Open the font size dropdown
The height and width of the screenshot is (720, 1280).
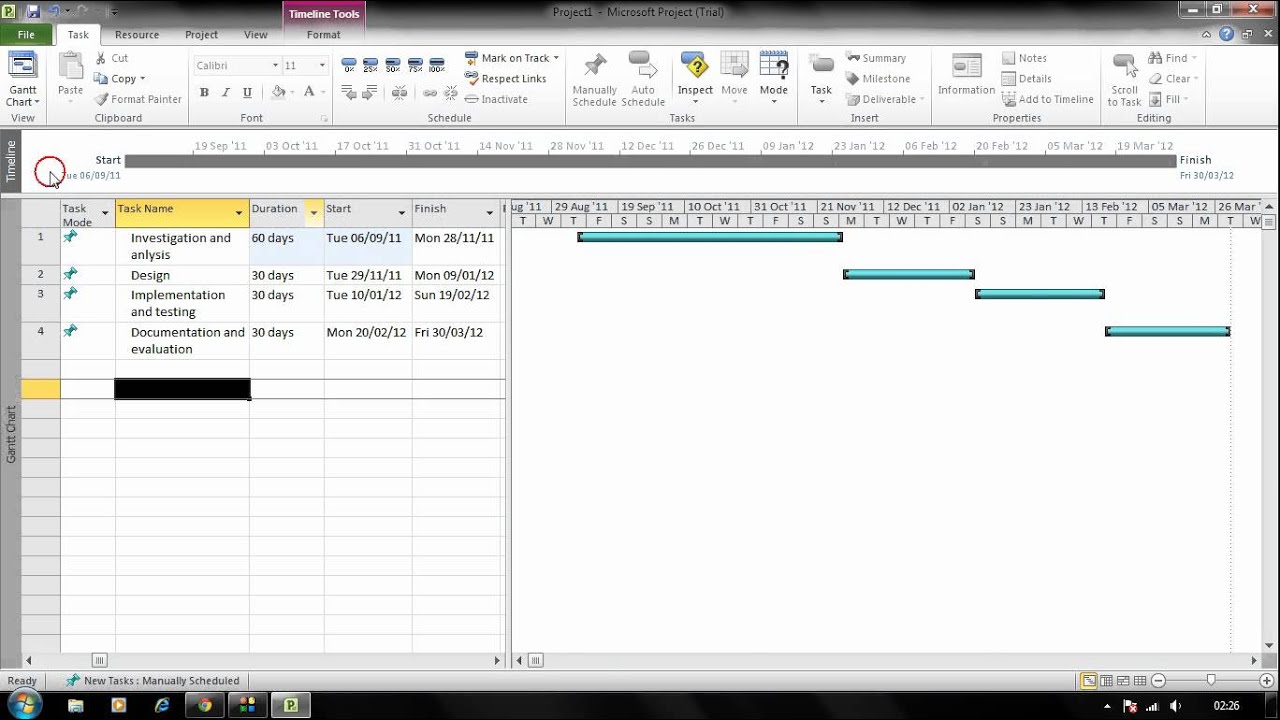(x=321, y=65)
